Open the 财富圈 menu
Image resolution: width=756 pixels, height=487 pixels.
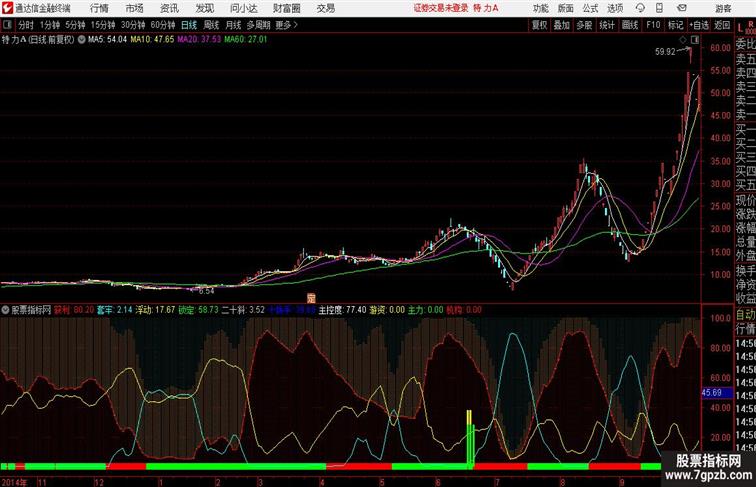[x=286, y=8]
